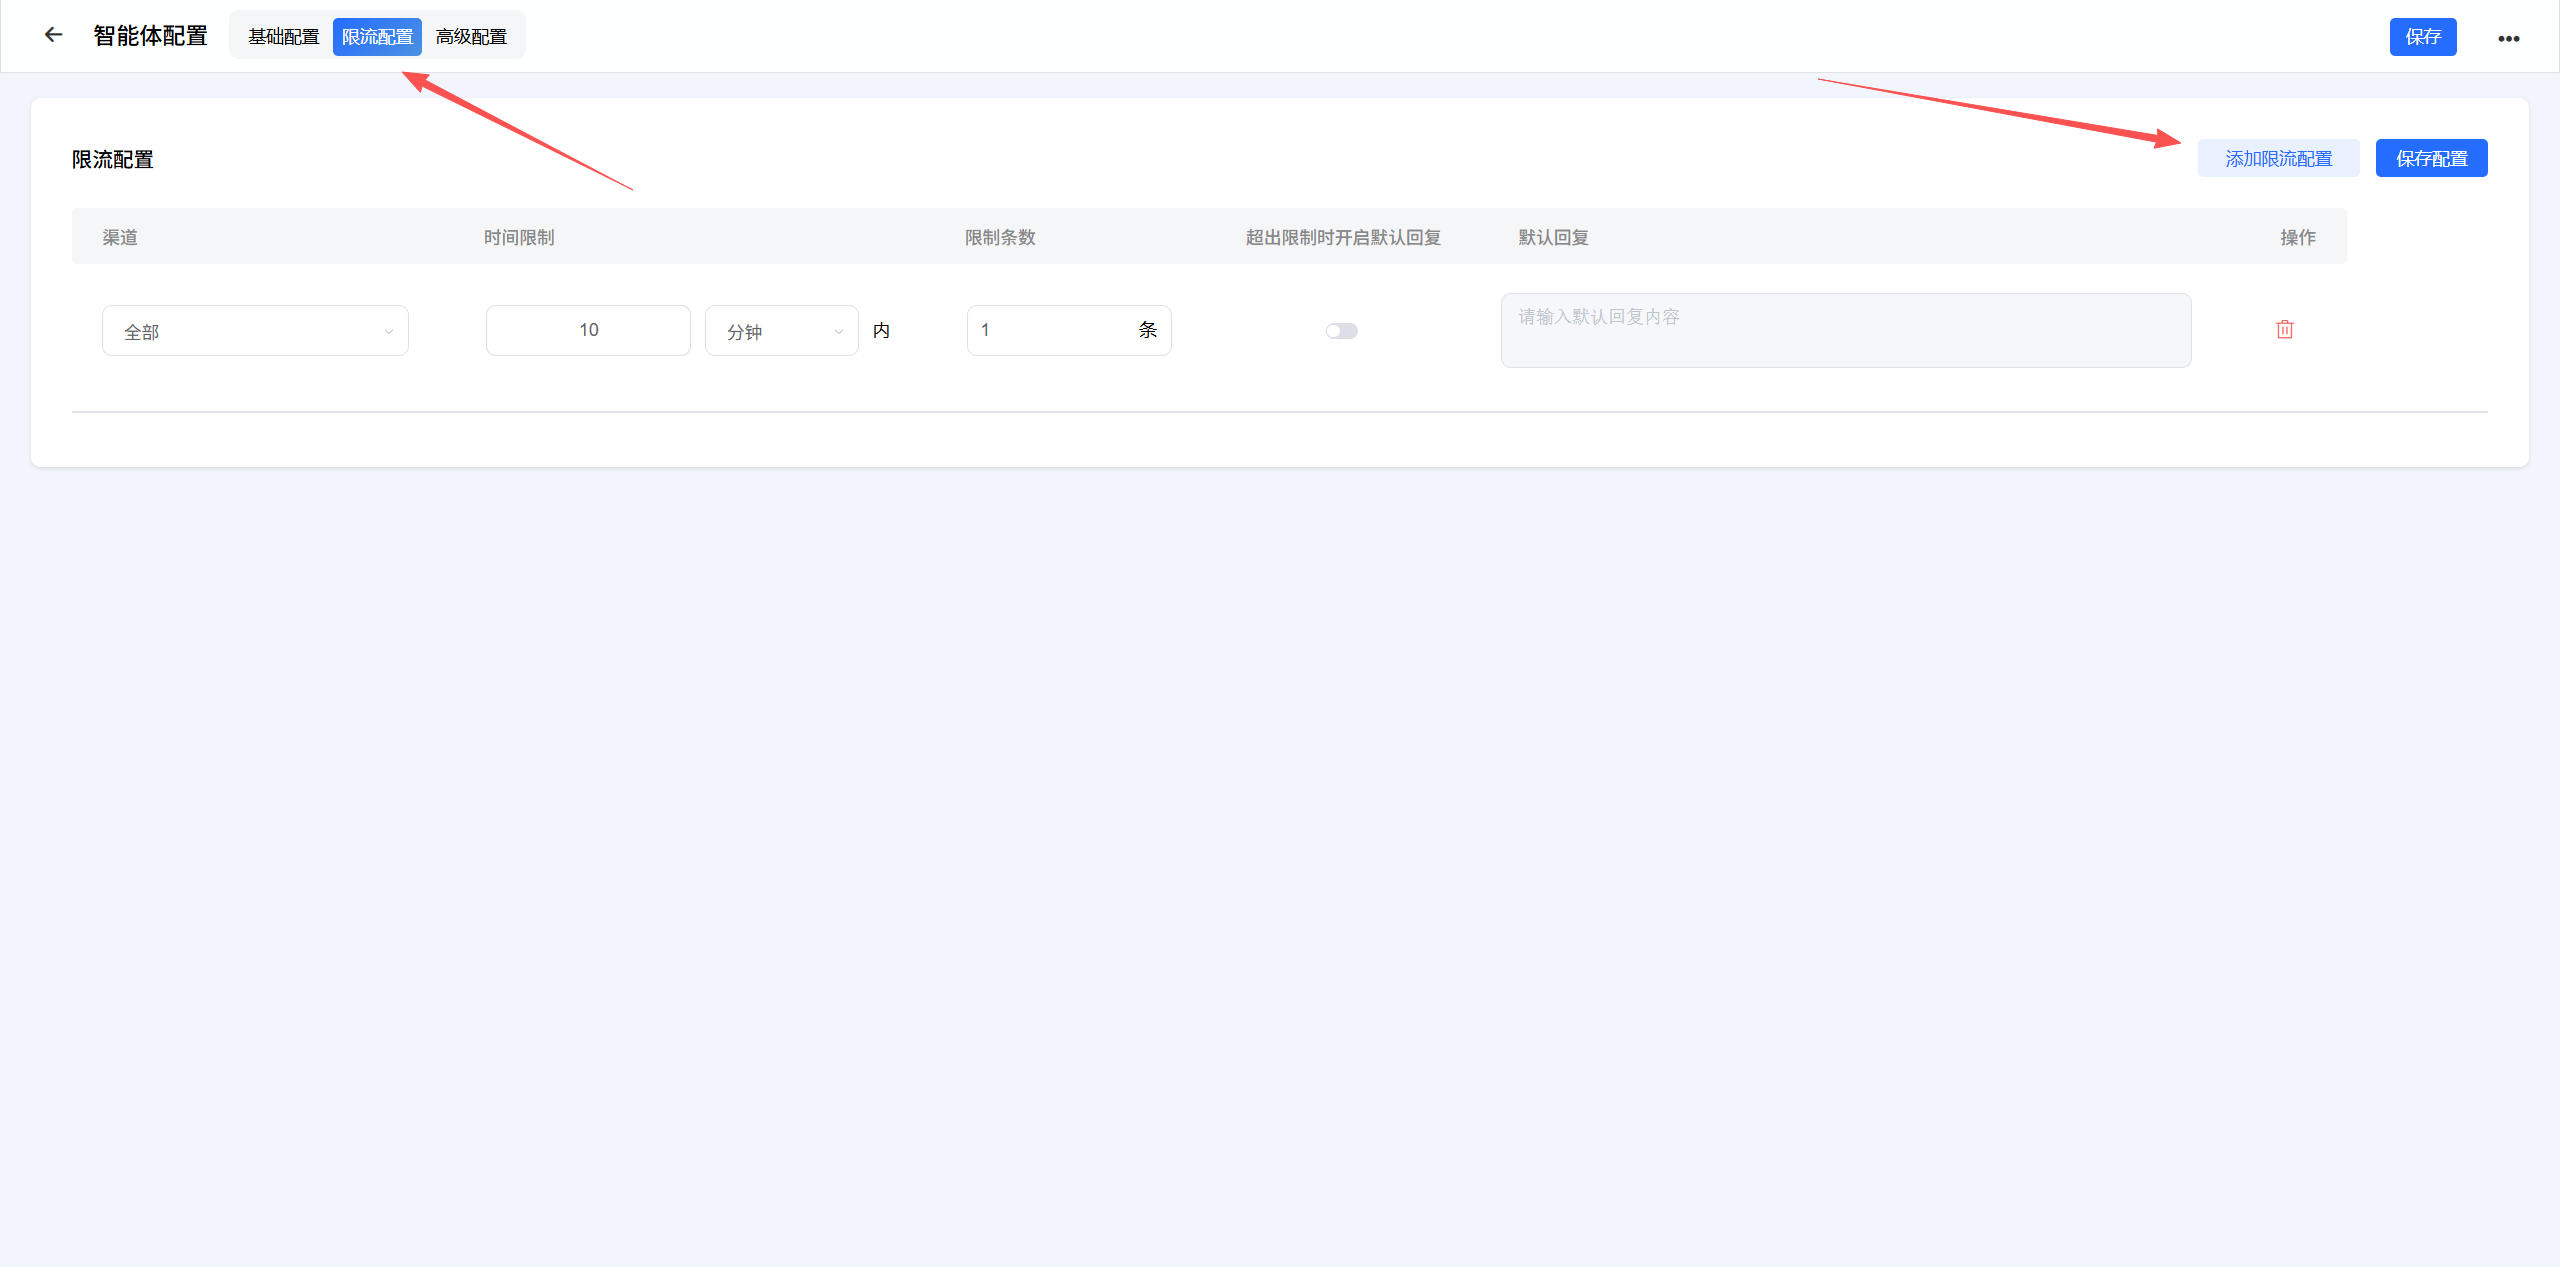Switch to the 高级配置 tab

pyautogui.click(x=471, y=37)
